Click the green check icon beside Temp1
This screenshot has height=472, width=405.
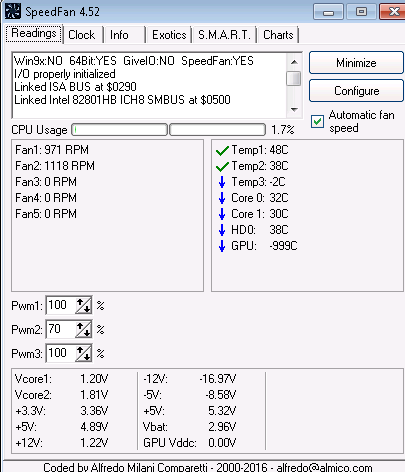[222, 151]
